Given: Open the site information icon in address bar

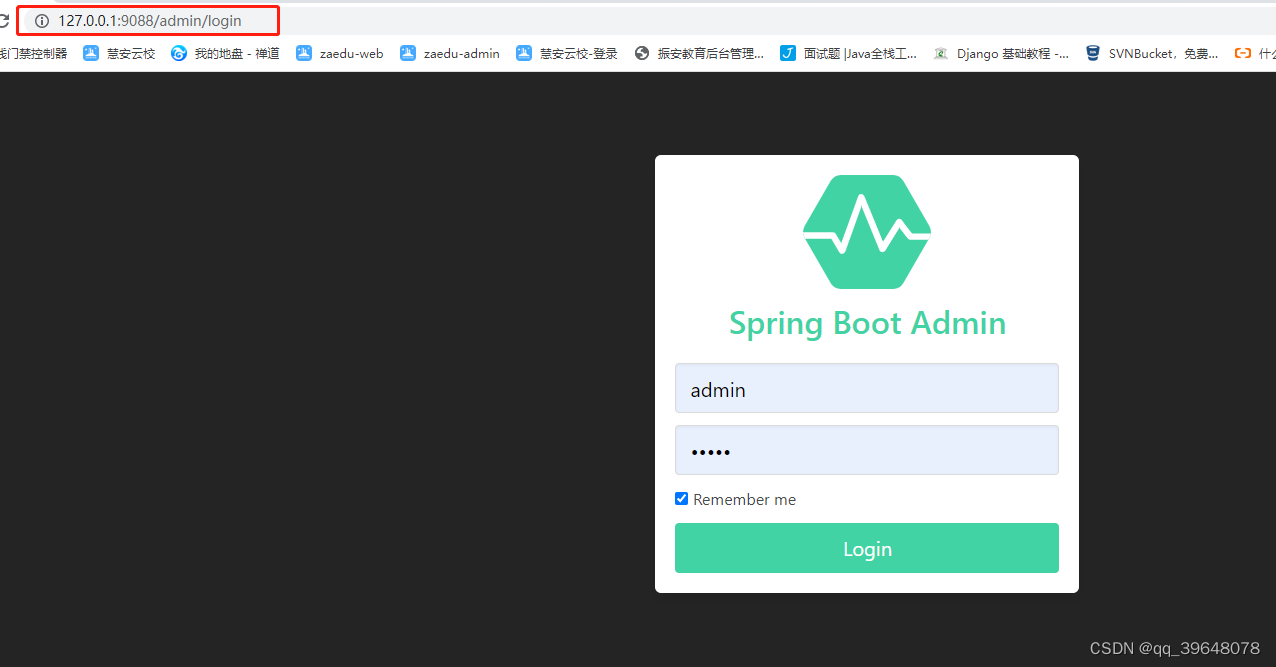Looking at the screenshot, I should tap(42, 21).
